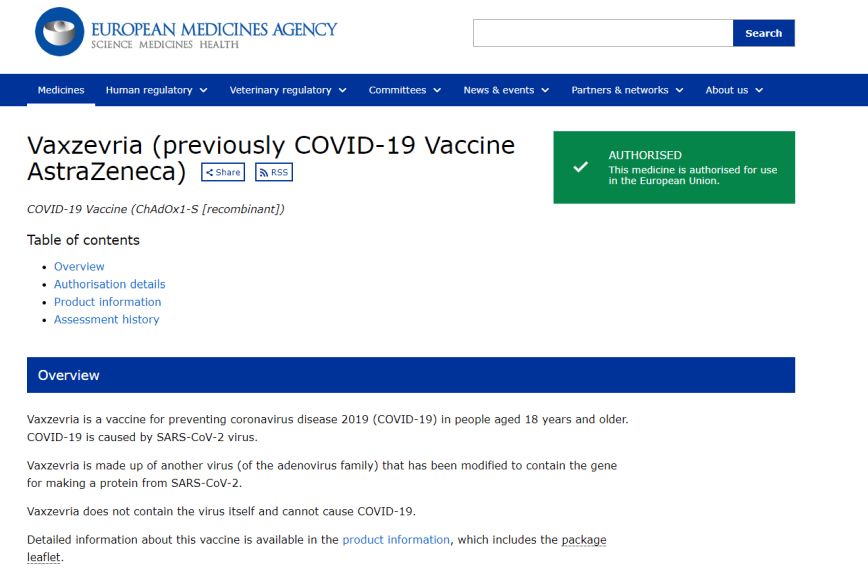The width and height of the screenshot is (868, 576).
Task: Open the Veterinary regulatory dropdown menu
Action: tap(288, 90)
